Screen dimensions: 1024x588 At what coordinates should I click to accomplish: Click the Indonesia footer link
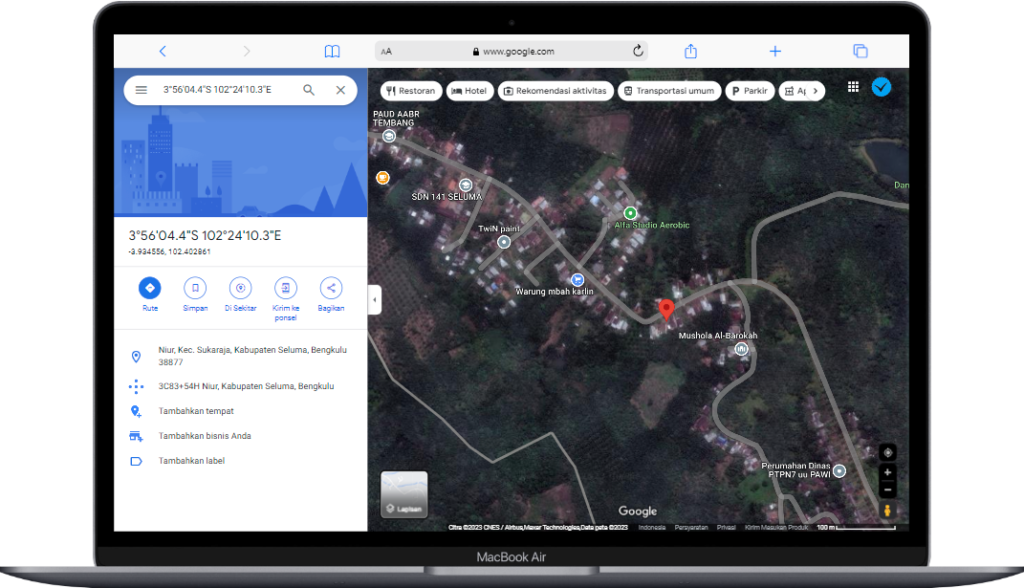tap(652, 527)
